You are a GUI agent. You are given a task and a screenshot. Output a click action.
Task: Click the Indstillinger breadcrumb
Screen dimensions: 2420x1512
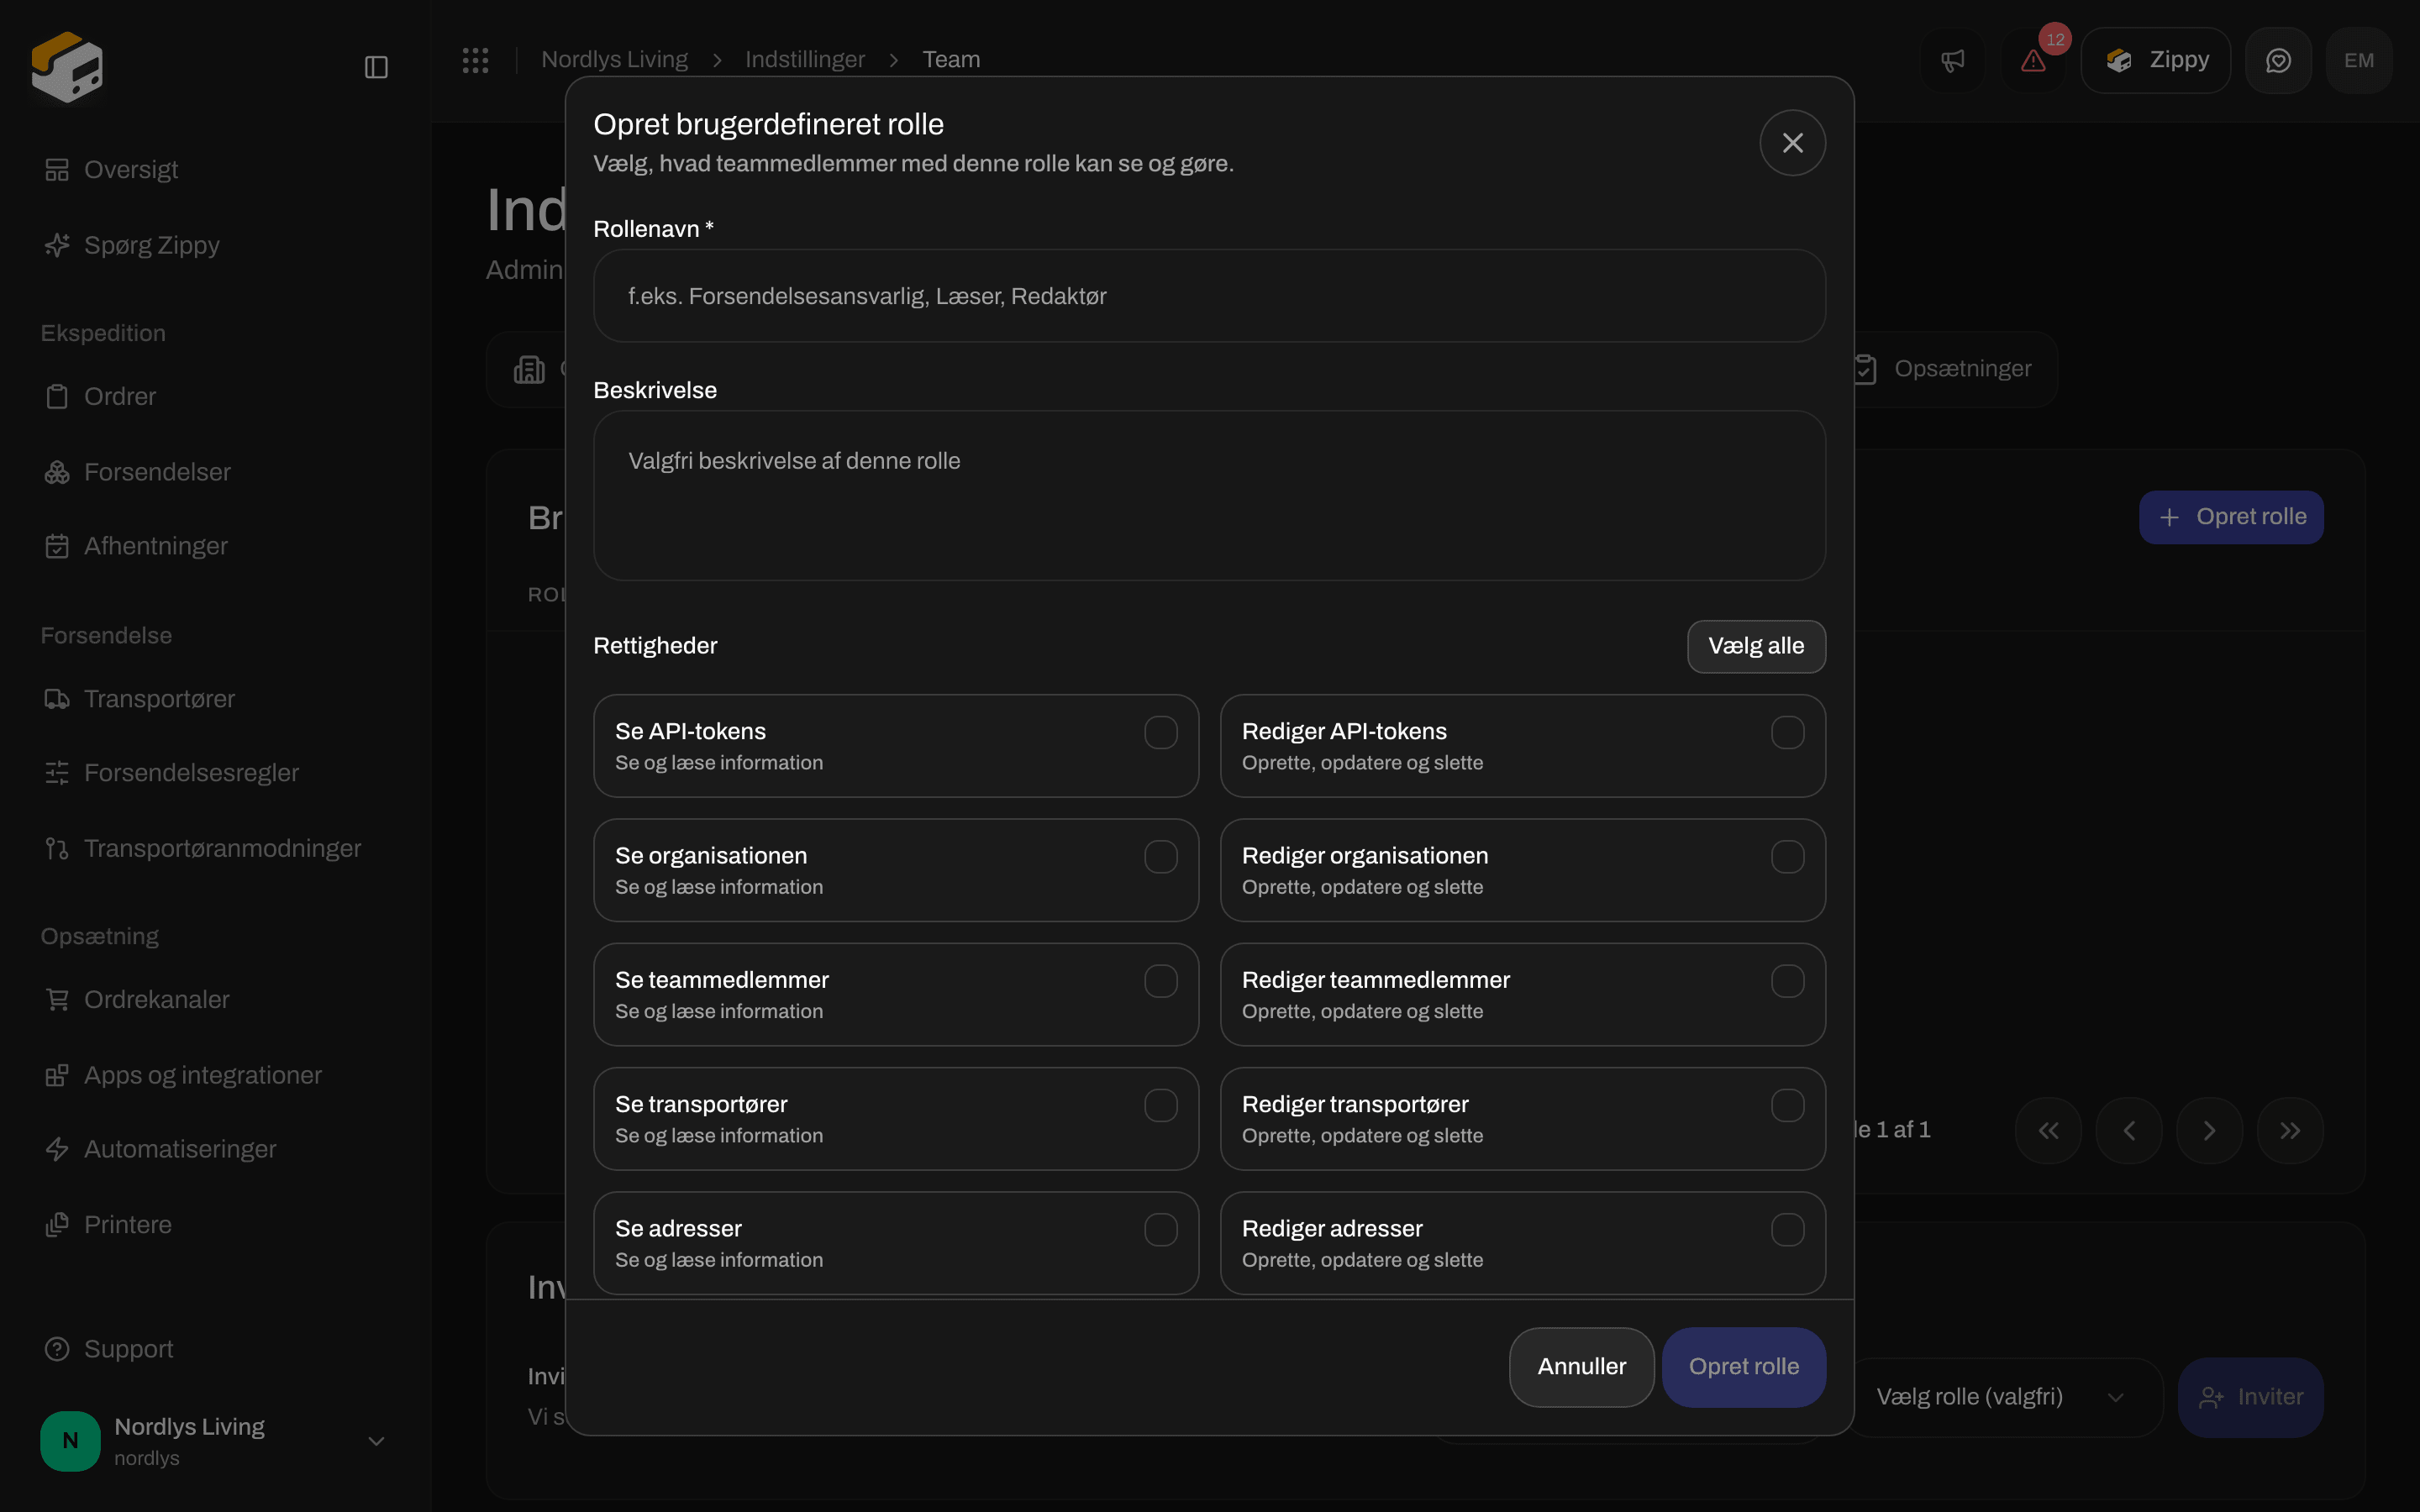tap(804, 60)
